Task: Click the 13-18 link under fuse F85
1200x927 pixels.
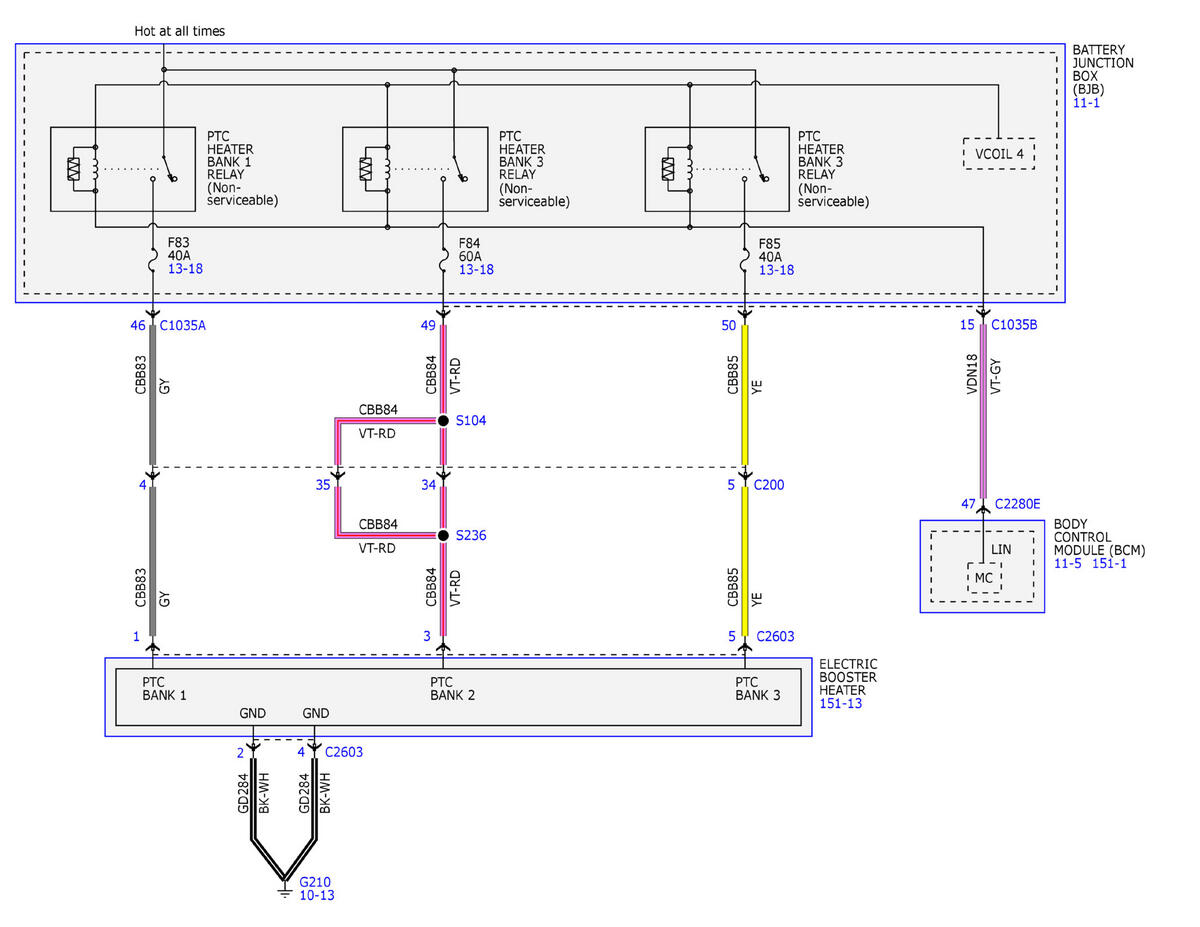Action: 777,270
